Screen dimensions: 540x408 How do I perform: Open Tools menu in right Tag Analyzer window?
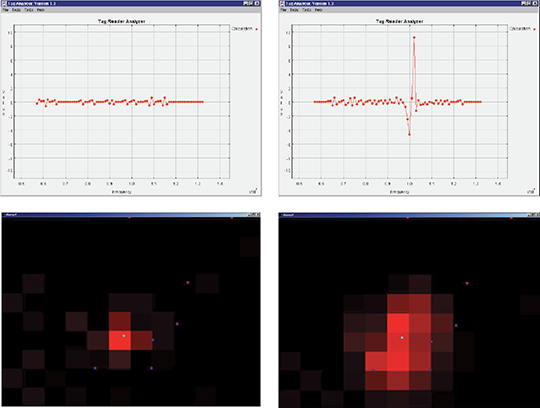point(307,10)
